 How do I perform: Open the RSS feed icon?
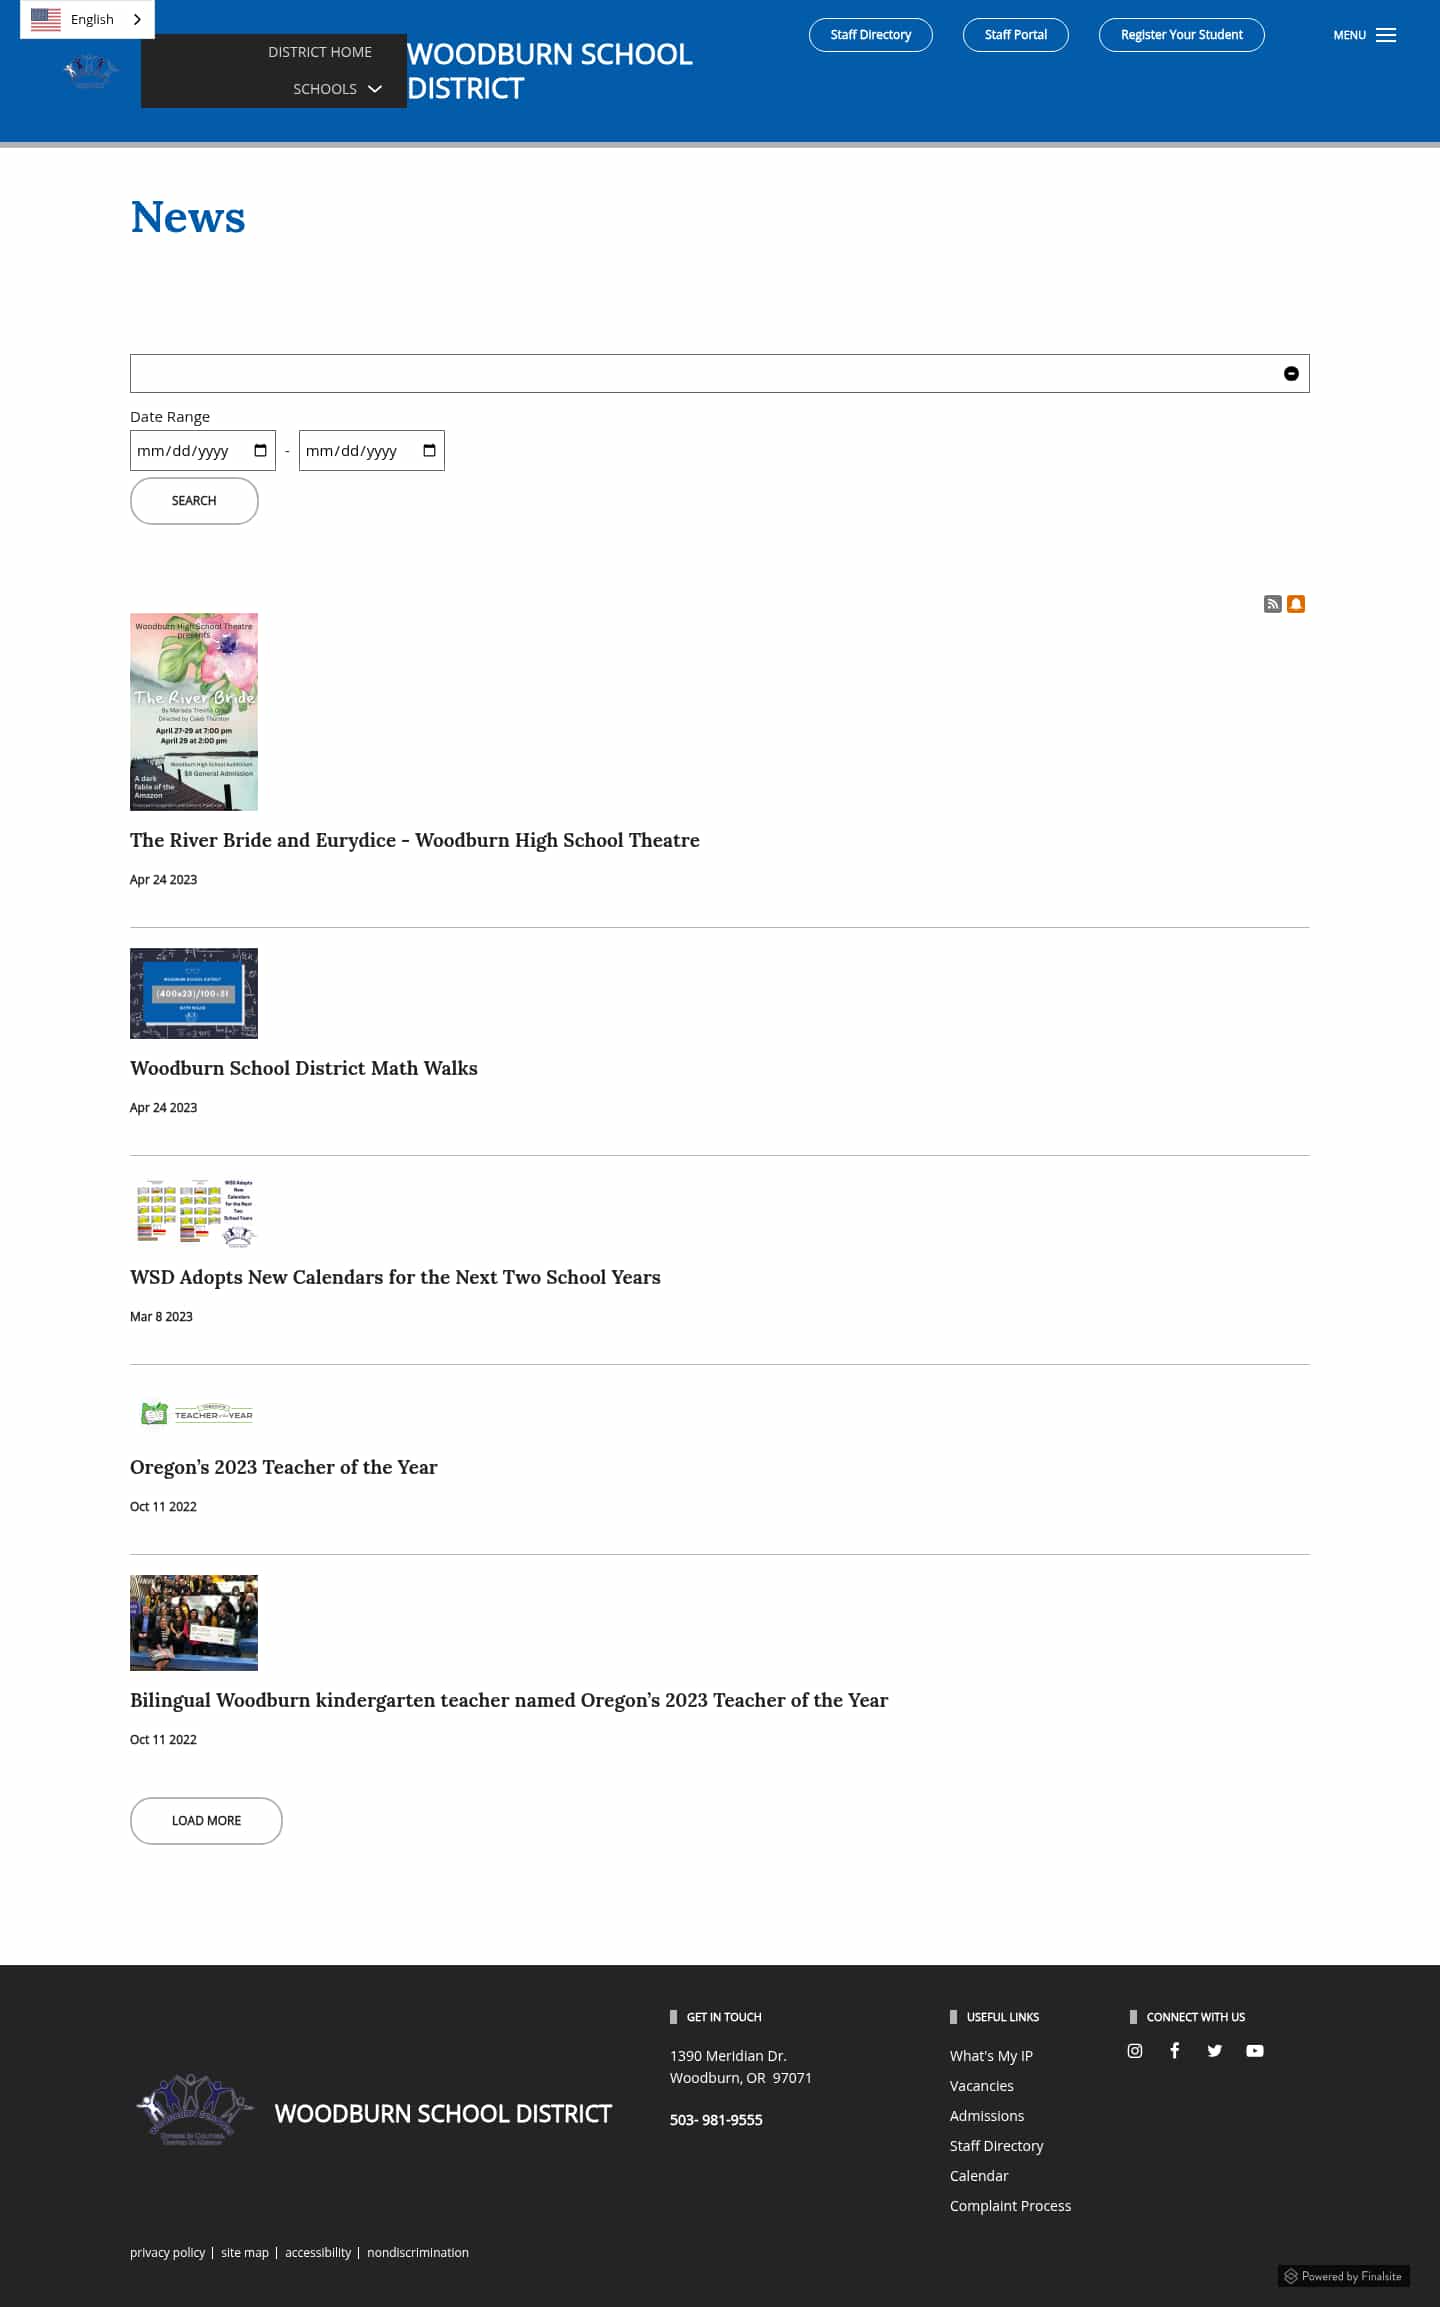coord(1272,604)
